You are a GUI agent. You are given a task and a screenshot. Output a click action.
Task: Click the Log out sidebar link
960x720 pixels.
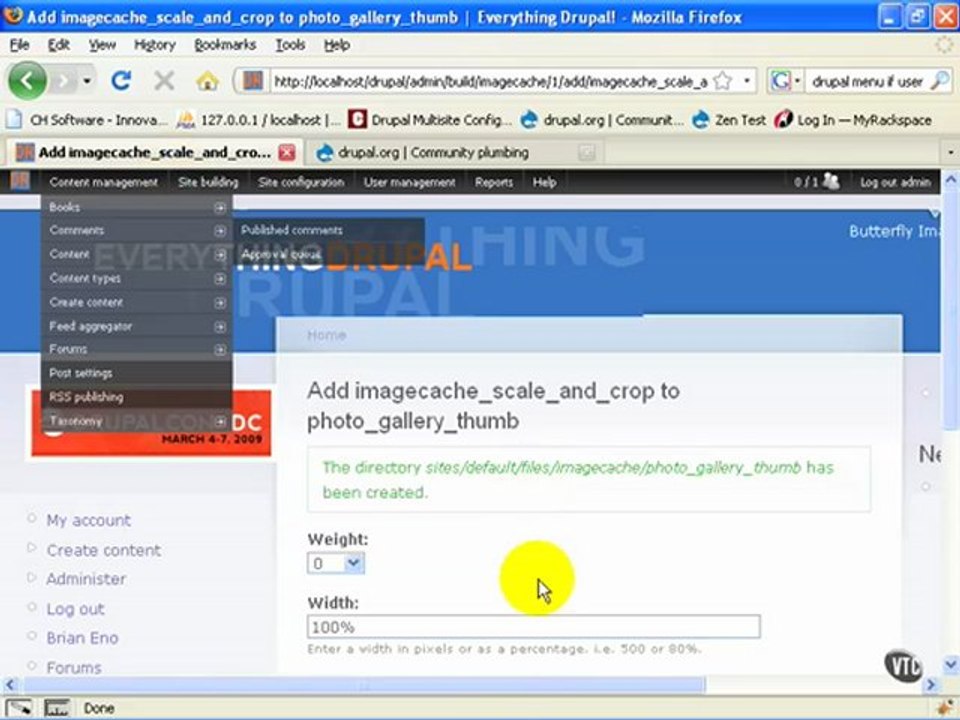click(75, 609)
